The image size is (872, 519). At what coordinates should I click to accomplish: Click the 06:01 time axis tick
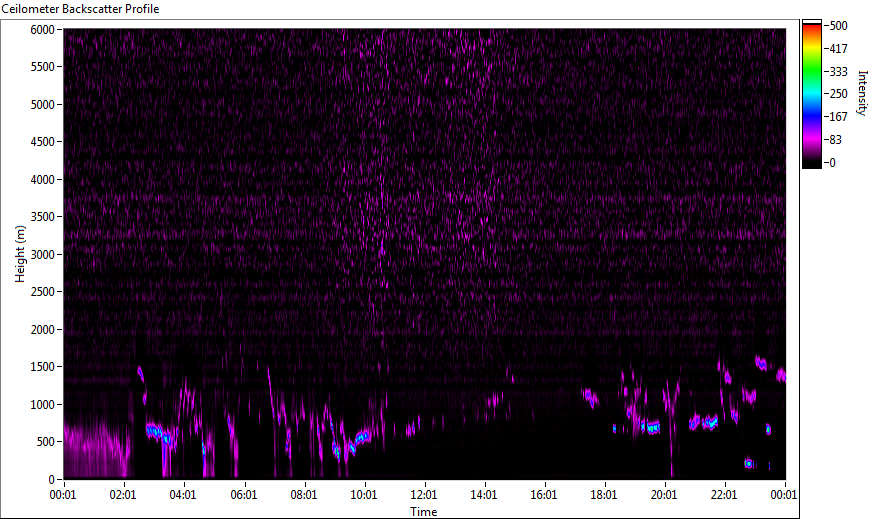pyautogui.click(x=244, y=495)
